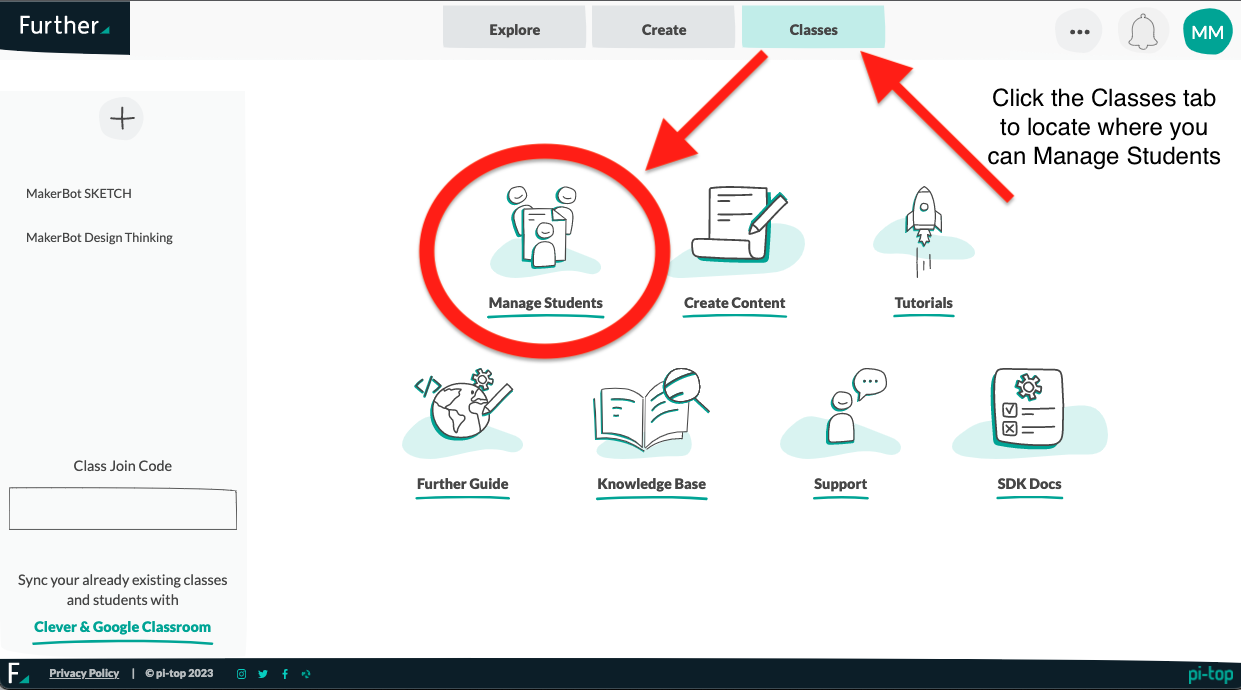Click the SDK Docs checklist icon
1241x690 pixels.
click(1029, 412)
